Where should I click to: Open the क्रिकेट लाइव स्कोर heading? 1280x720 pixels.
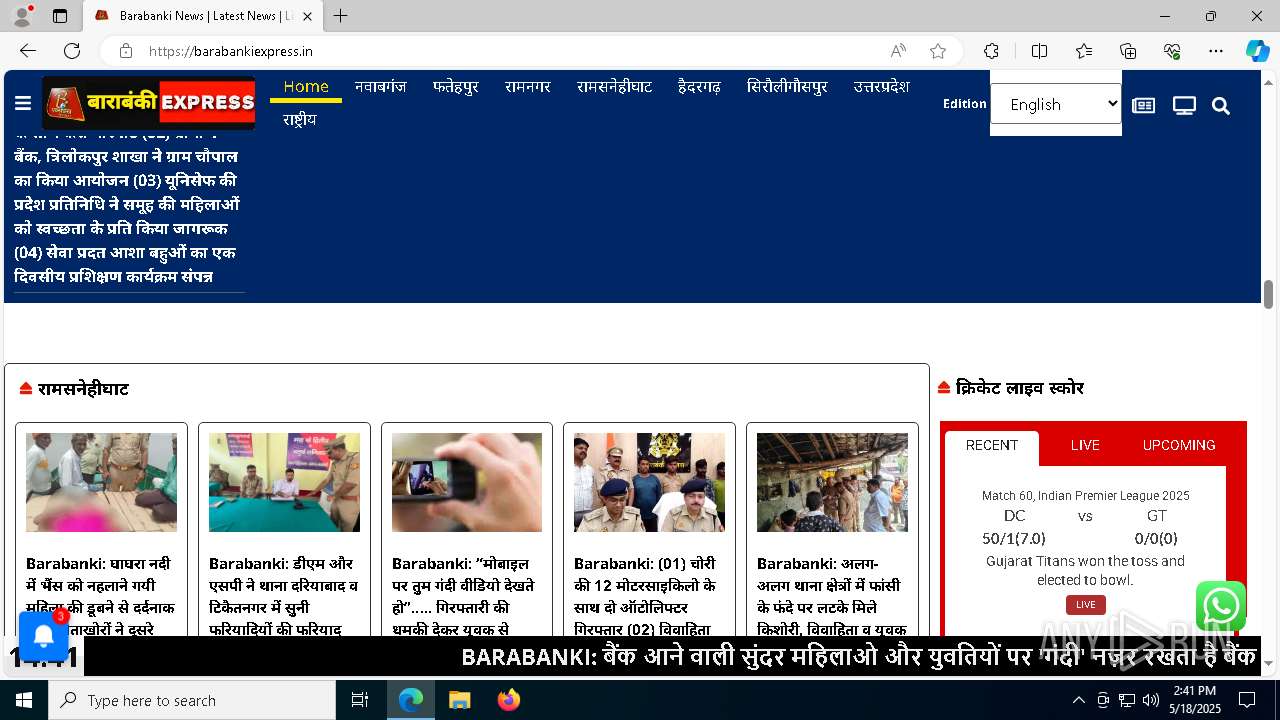point(1020,388)
